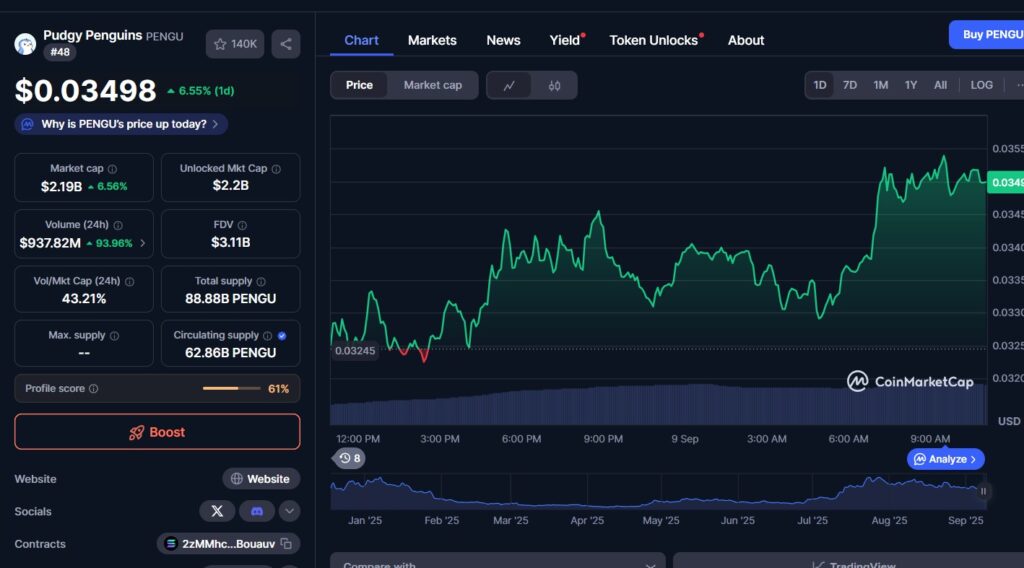The image size is (1024, 568).
Task: Open the share icon button
Action: [x=286, y=44]
